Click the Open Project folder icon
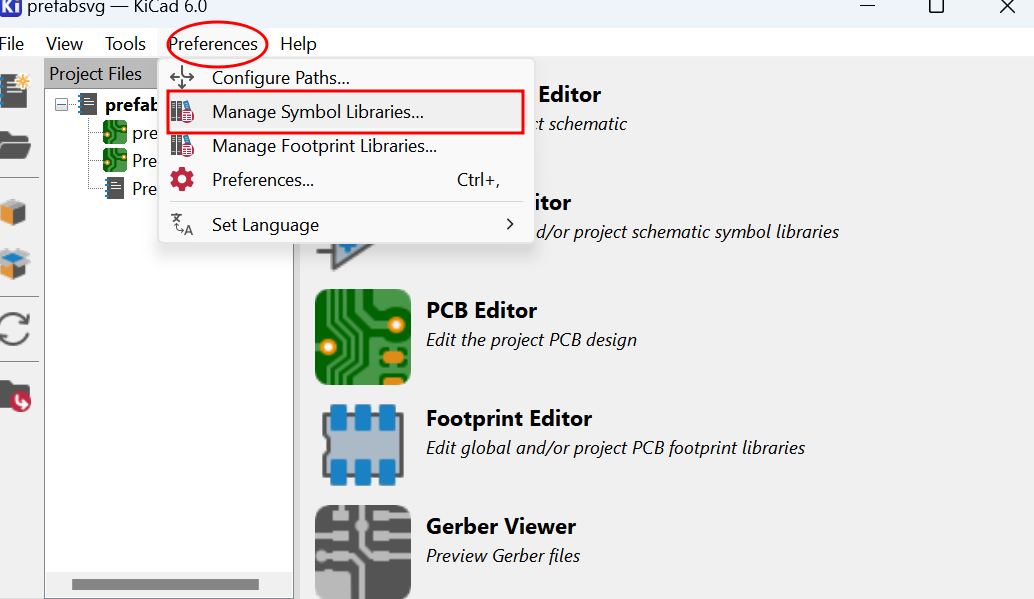The image size is (1034, 599). [x=14, y=146]
